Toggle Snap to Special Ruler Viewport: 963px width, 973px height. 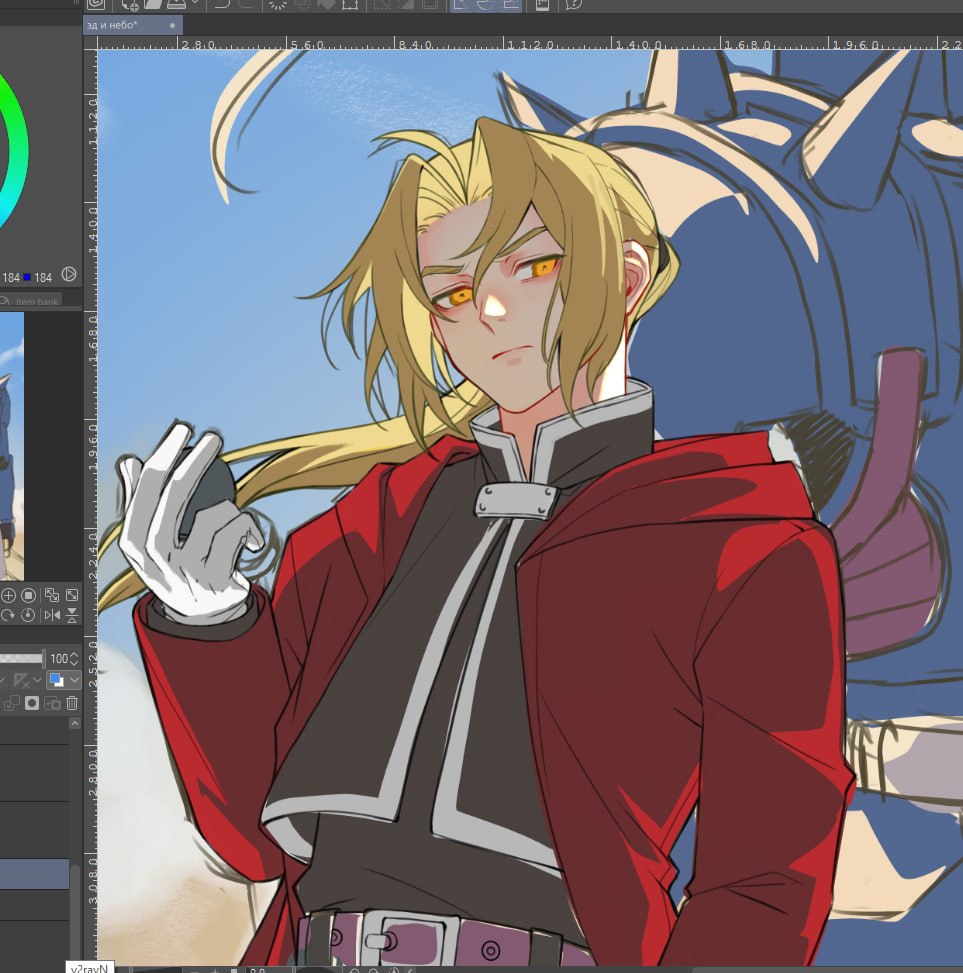[486, 4]
